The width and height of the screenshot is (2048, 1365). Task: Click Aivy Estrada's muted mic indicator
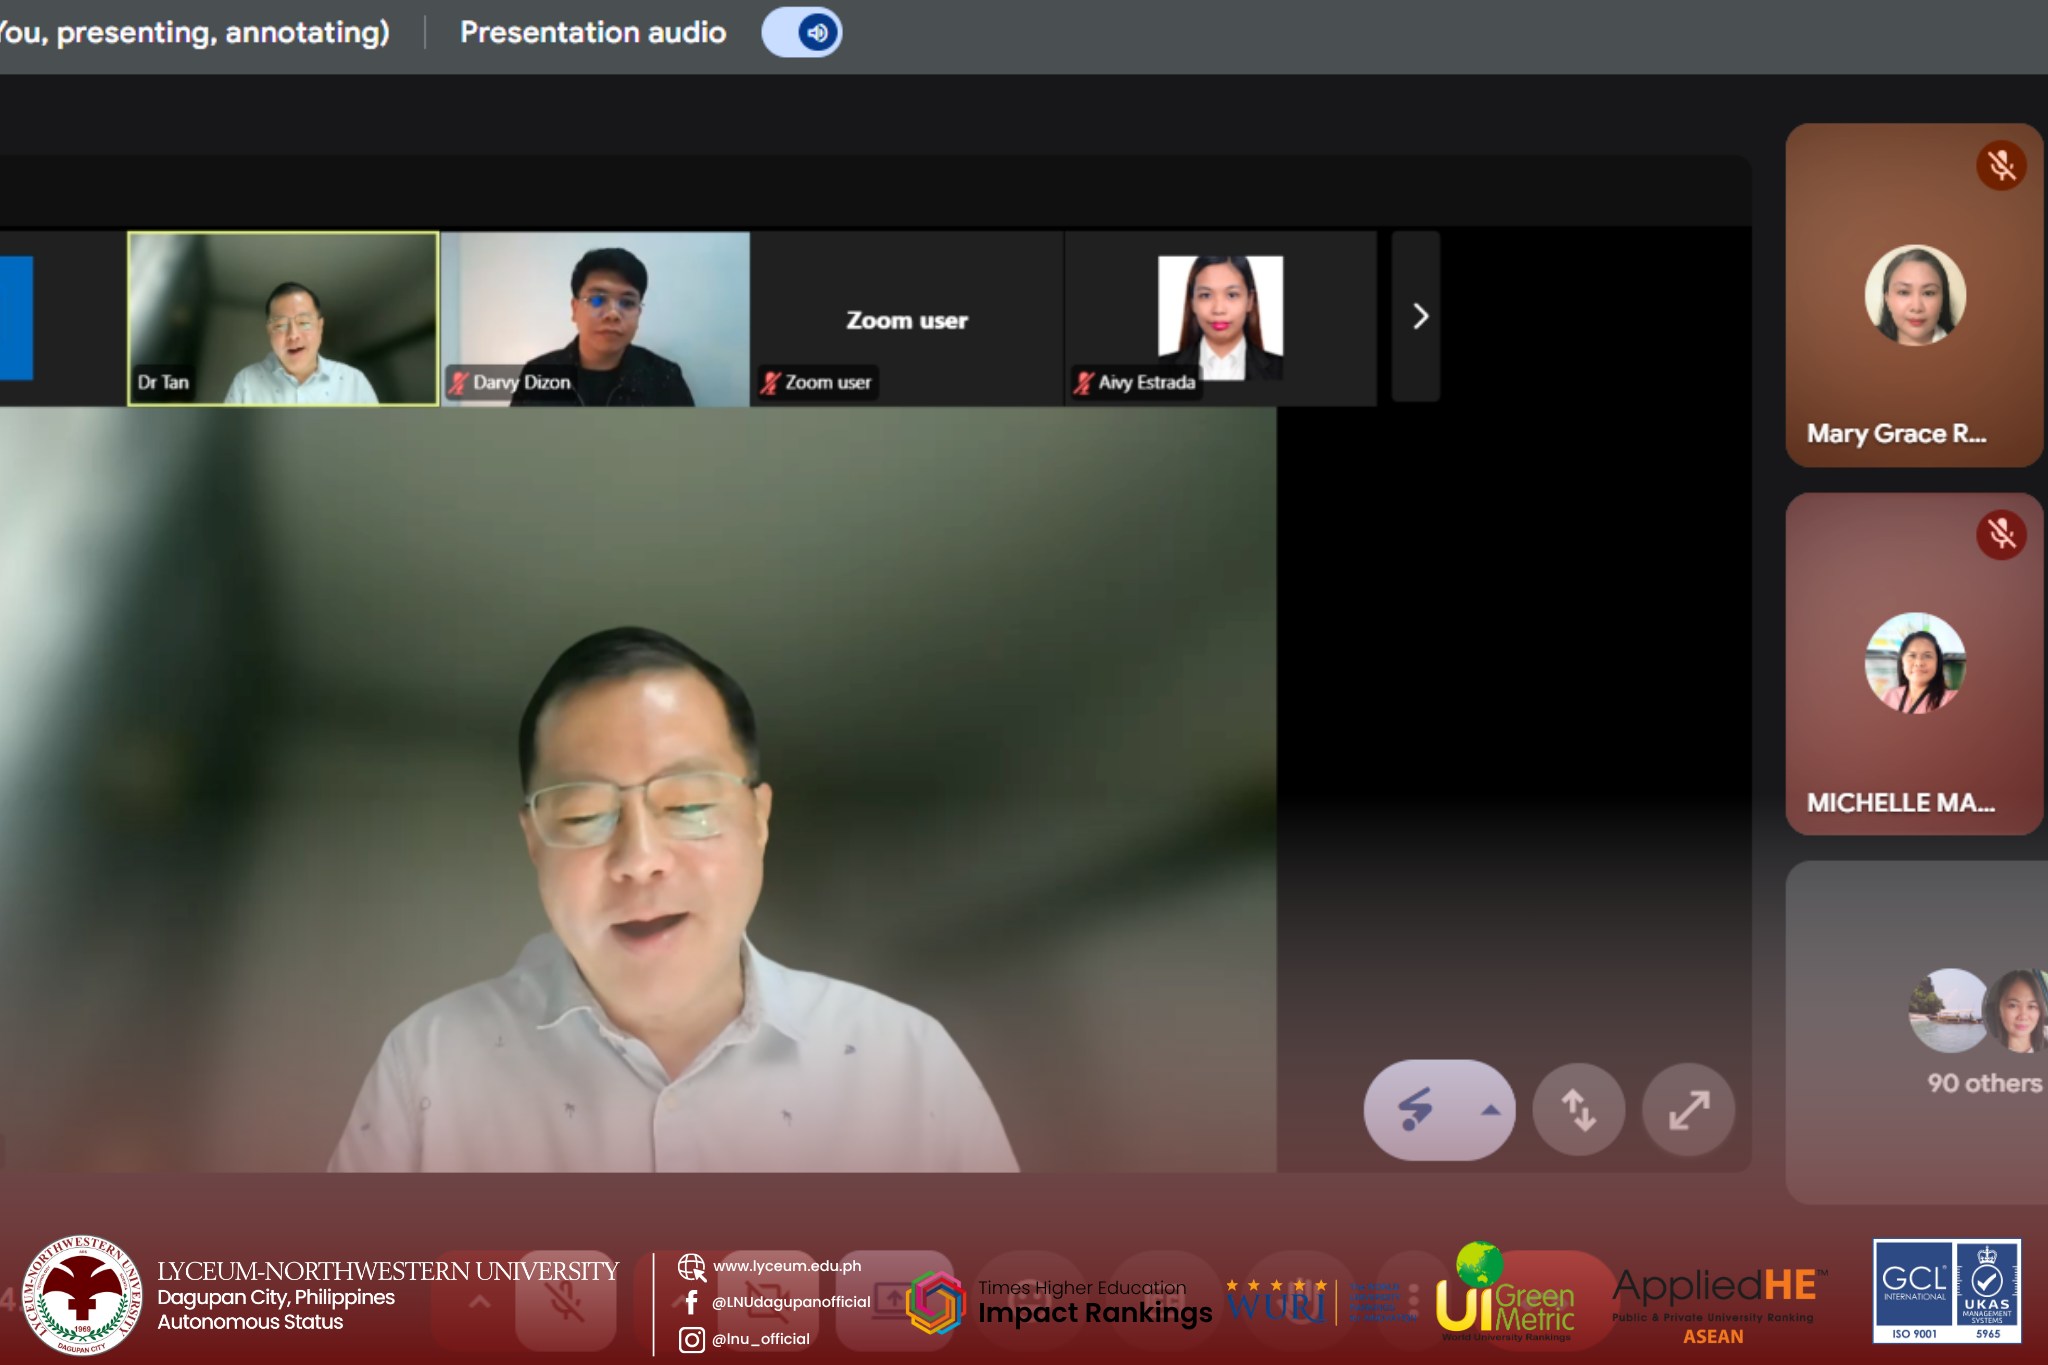point(1083,383)
